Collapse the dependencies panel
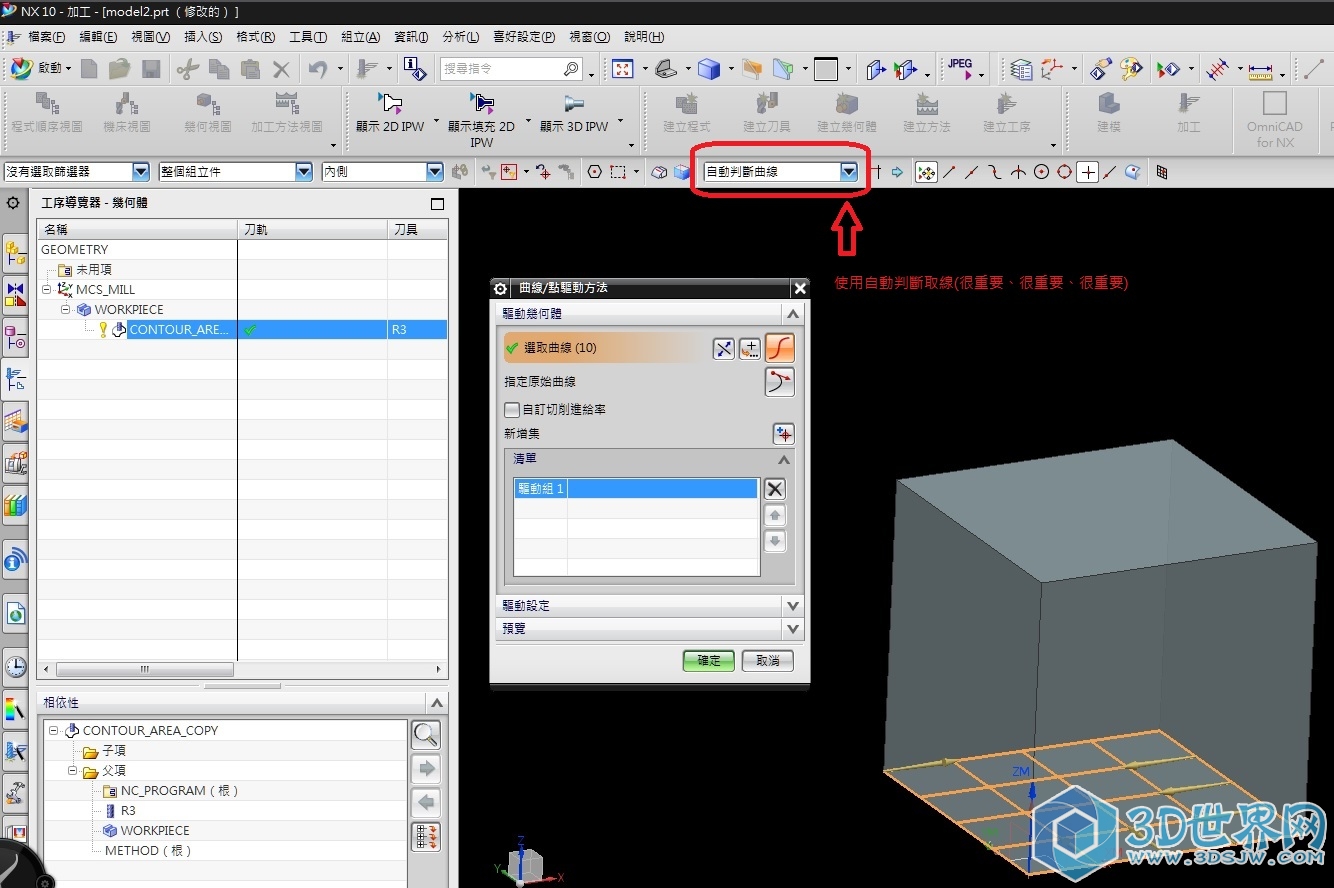Image resolution: width=1334 pixels, height=888 pixels. [x=436, y=703]
